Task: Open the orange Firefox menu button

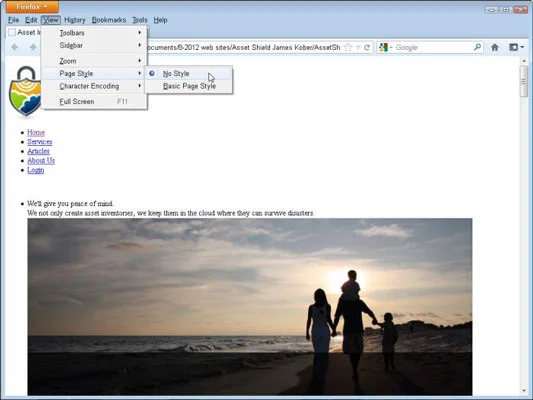Action: pos(32,6)
